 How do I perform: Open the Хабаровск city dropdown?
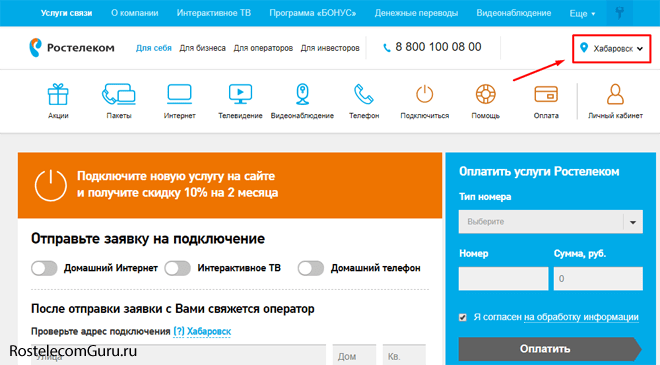[612, 49]
